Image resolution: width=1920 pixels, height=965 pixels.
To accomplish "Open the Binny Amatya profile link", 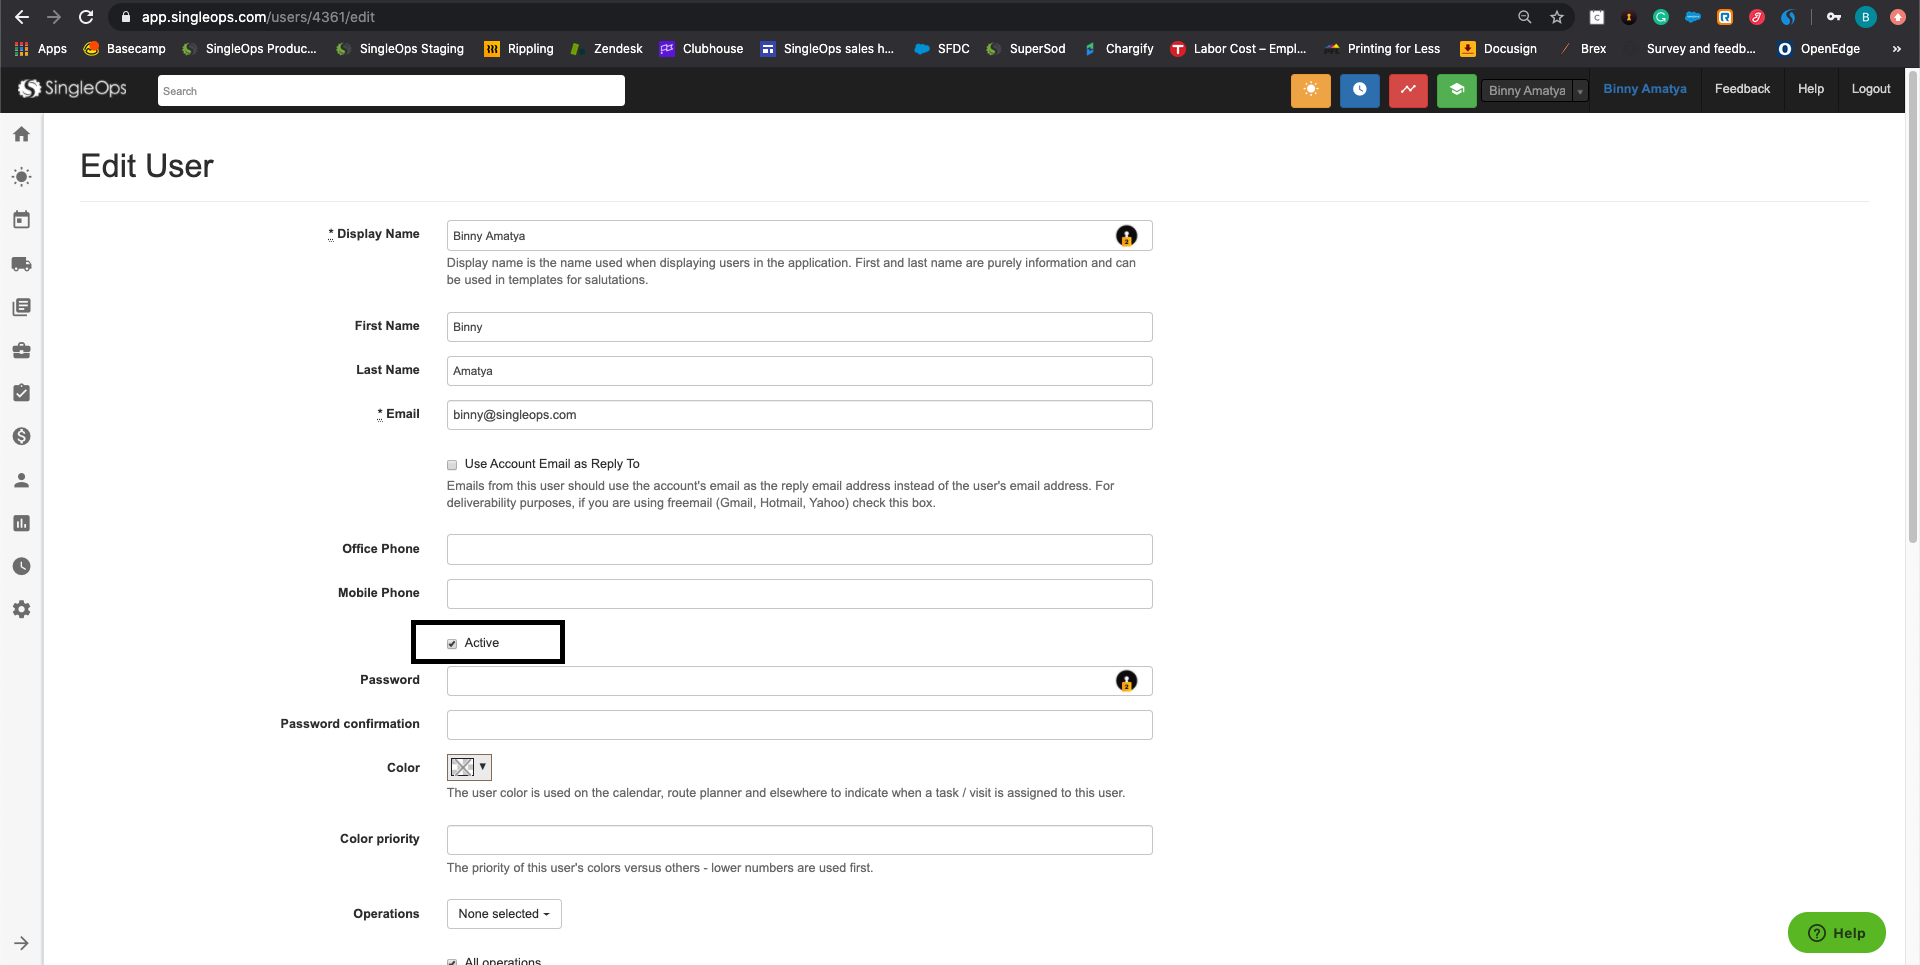I will pyautogui.click(x=1645, y=89).
